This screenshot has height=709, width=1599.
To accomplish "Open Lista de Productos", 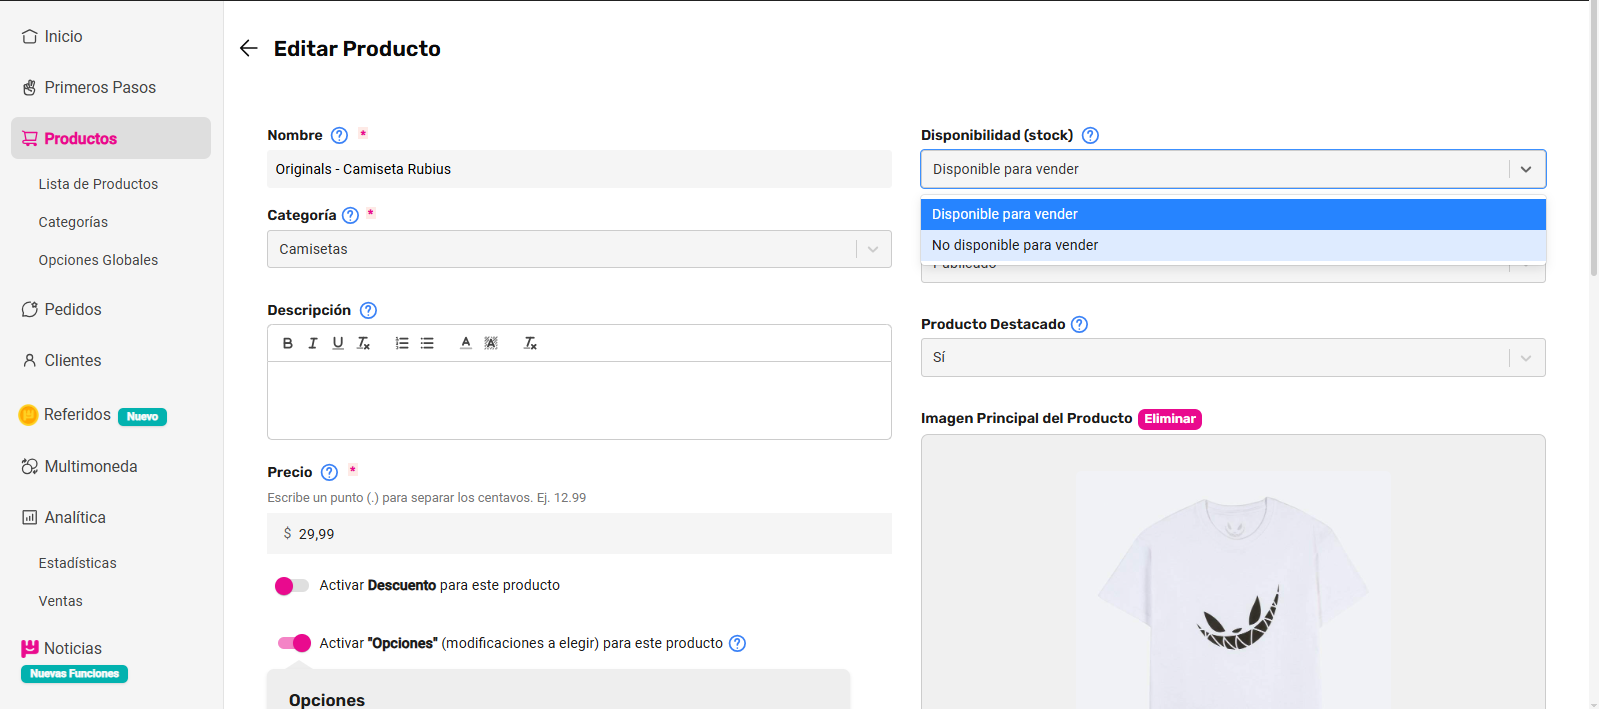I will [x=98, y=184].
